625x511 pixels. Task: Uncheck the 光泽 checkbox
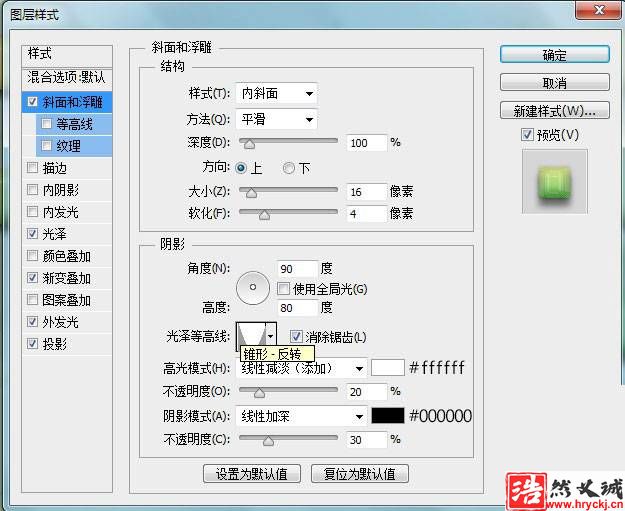(32, 233)
